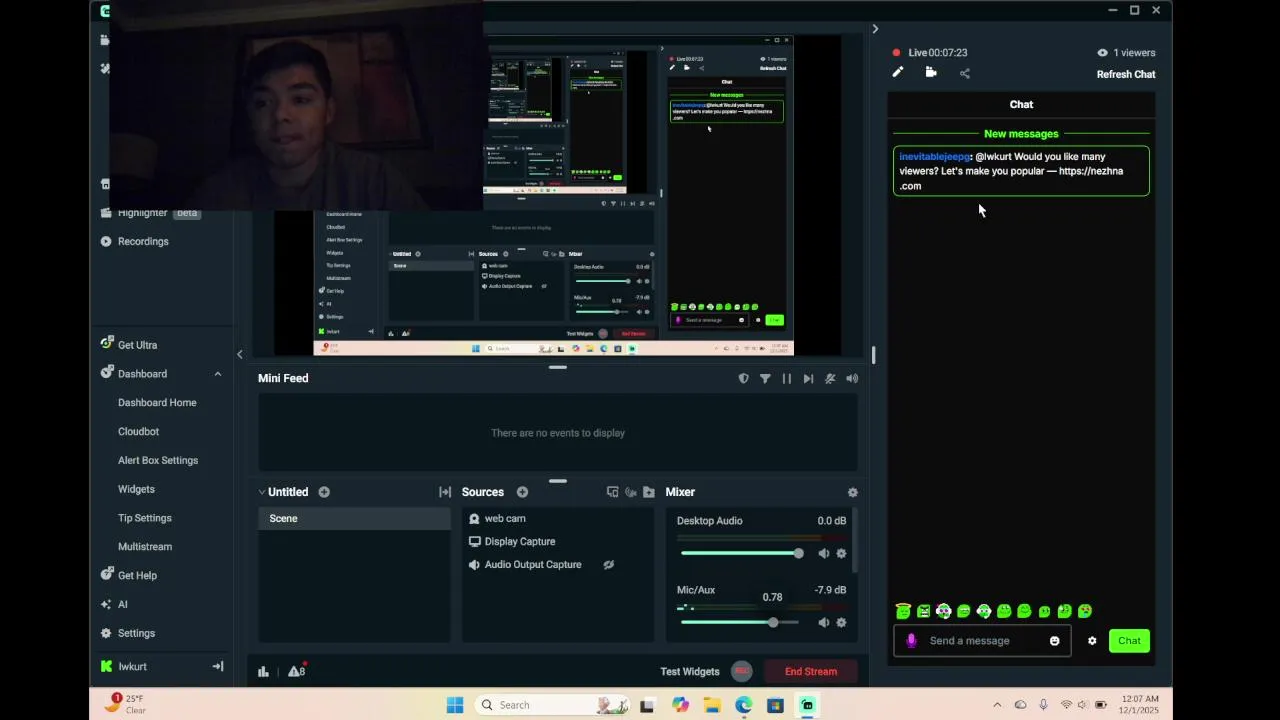1280x720 pixels.
Task: Open Widgets menu item
Action: point(136,490)
